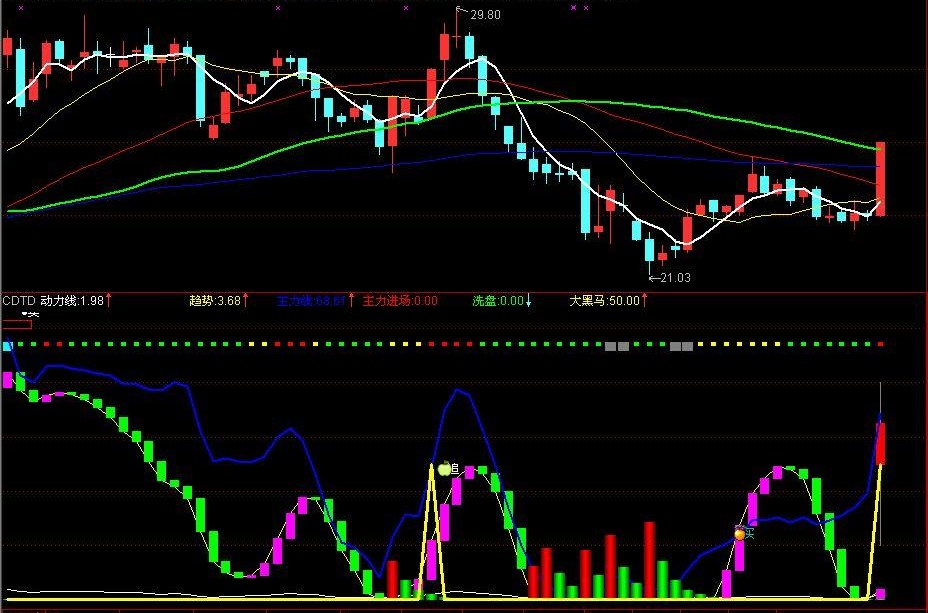Select the CDTD indicator name
The height and width of the screenshot is (613, 928).
pos(19,301)
